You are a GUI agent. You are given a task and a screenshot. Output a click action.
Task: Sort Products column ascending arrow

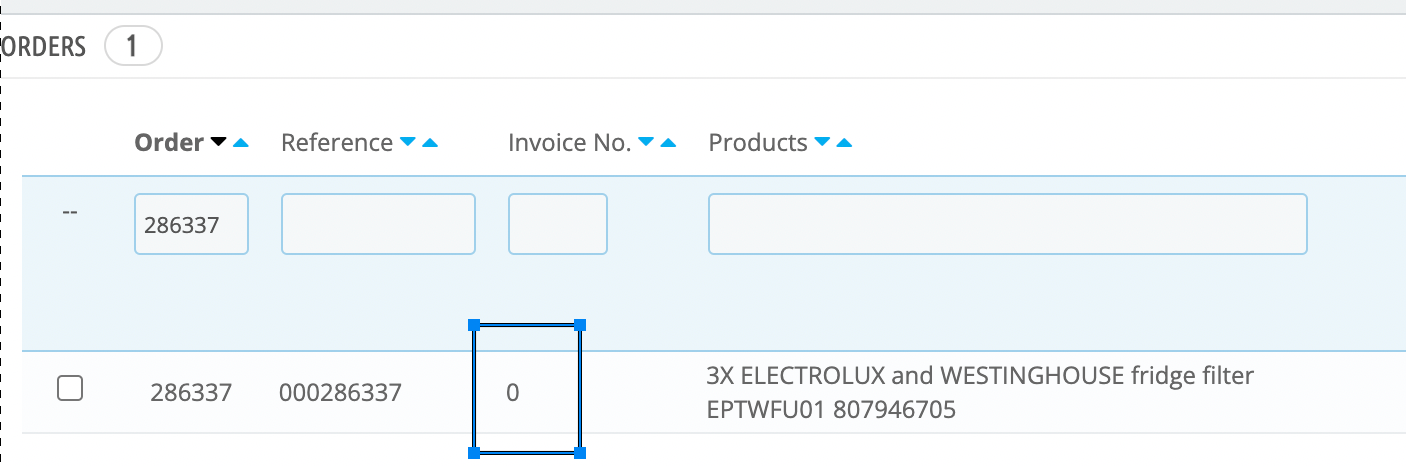pyautogui.click(x=844, y=144)
